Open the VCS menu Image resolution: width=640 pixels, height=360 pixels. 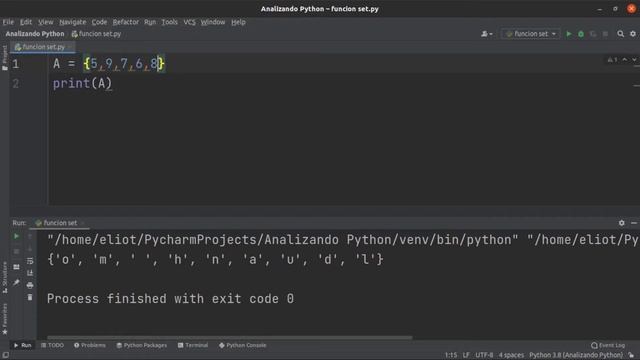pos(189,22)
